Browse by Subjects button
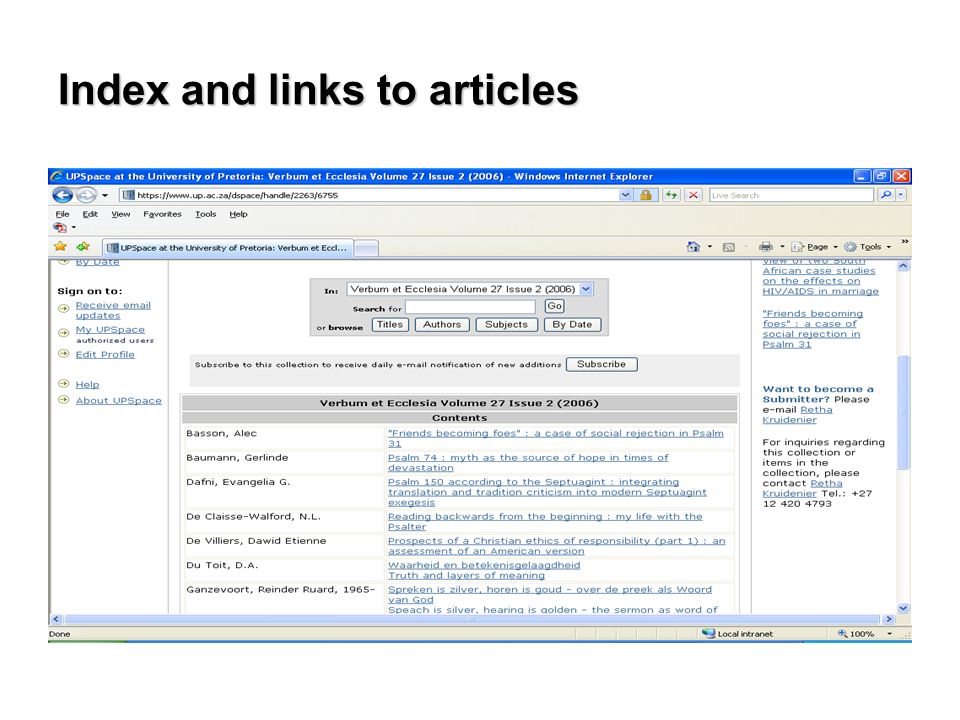The width and height of the screenshot is (960, 720). (506, 324)
